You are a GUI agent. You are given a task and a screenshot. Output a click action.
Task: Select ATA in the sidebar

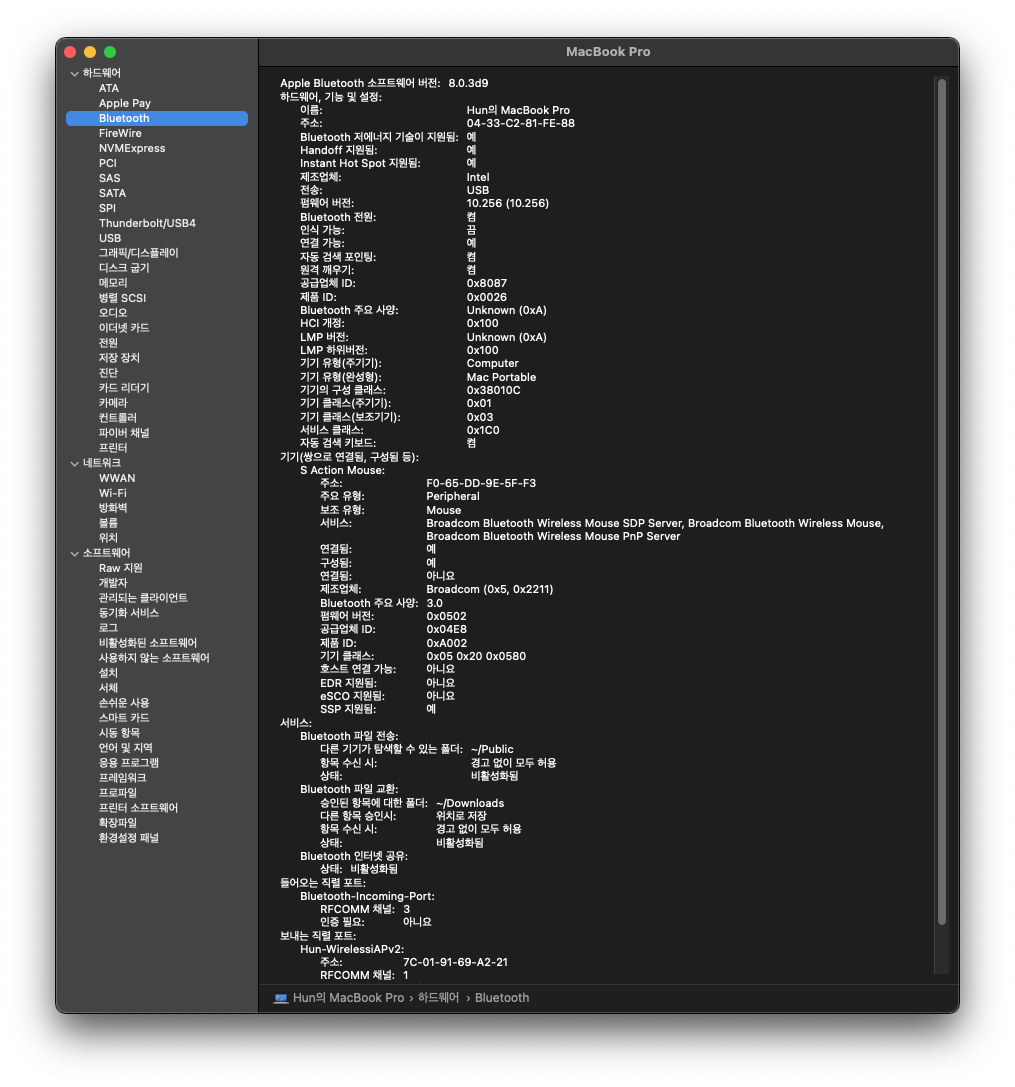[x=108, y=88]
